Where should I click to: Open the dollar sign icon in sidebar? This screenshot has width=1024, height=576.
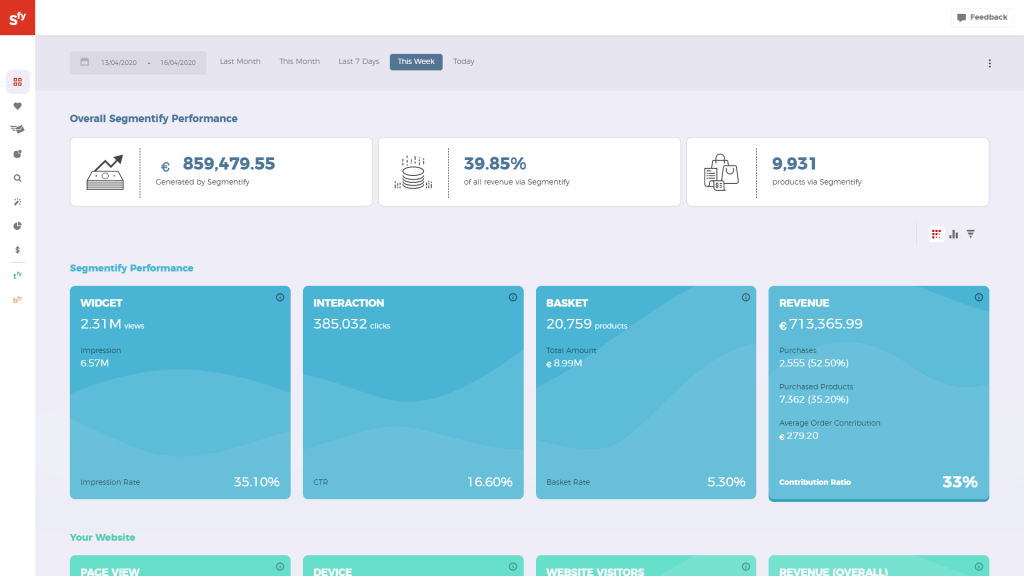18,250
